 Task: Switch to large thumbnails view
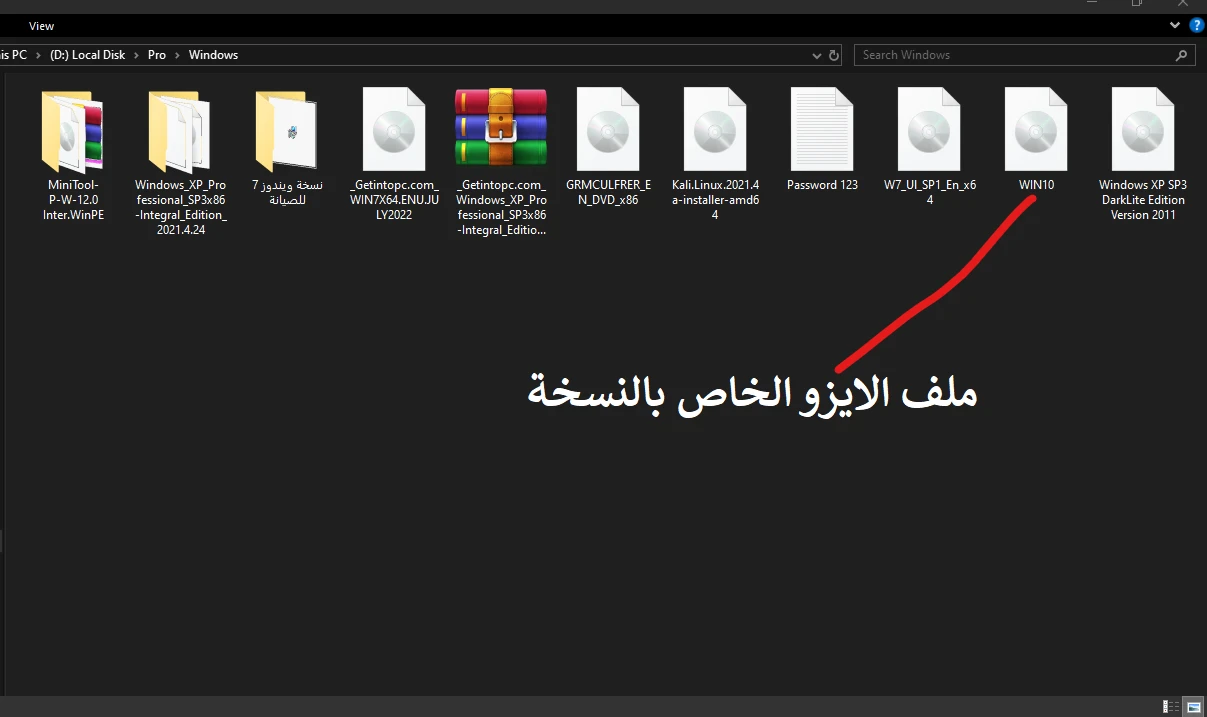[x=1194, y=706]
